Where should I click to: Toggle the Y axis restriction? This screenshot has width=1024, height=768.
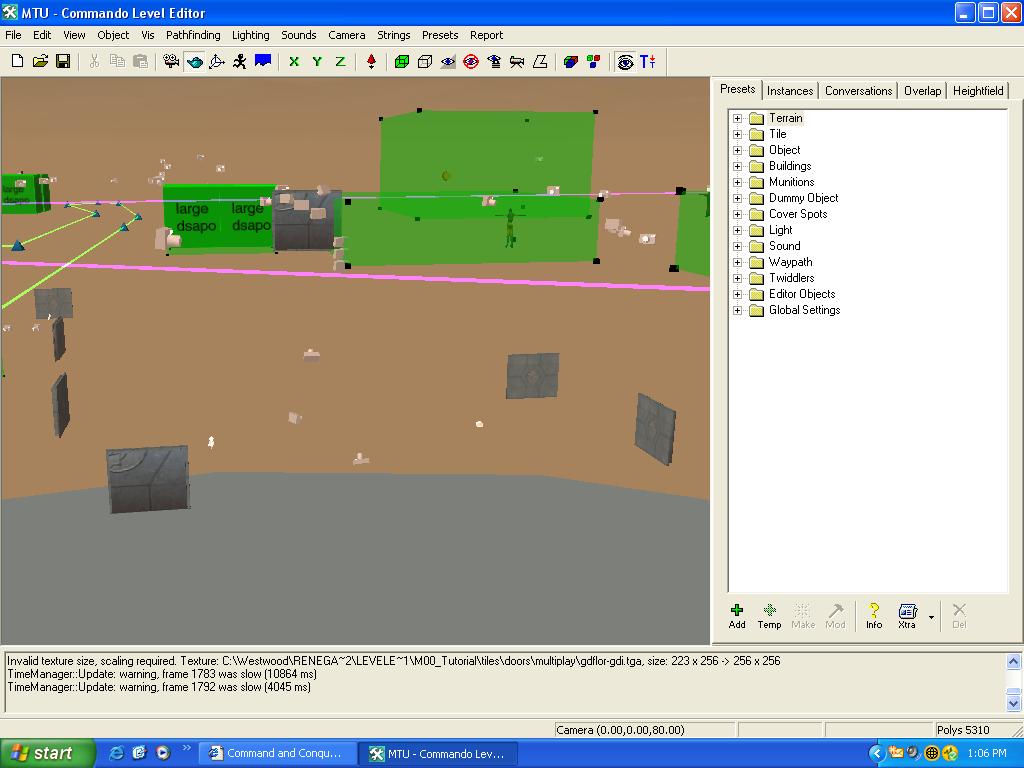[317, 62]
